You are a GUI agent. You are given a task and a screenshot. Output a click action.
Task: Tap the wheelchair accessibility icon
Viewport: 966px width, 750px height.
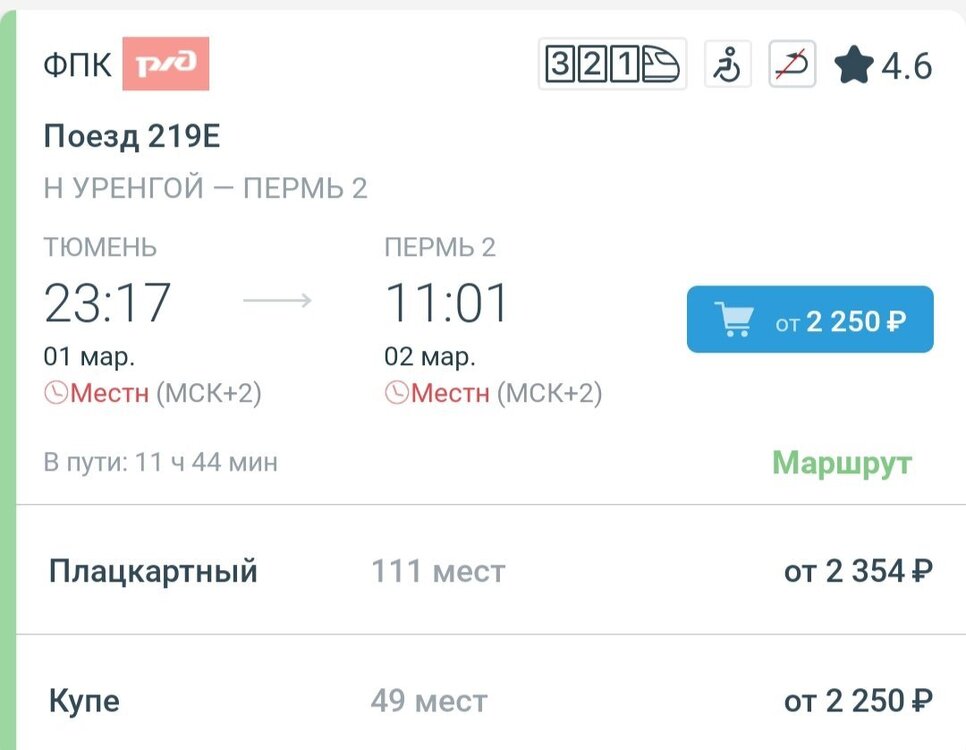pyautogui.click(x=728, y=63)
